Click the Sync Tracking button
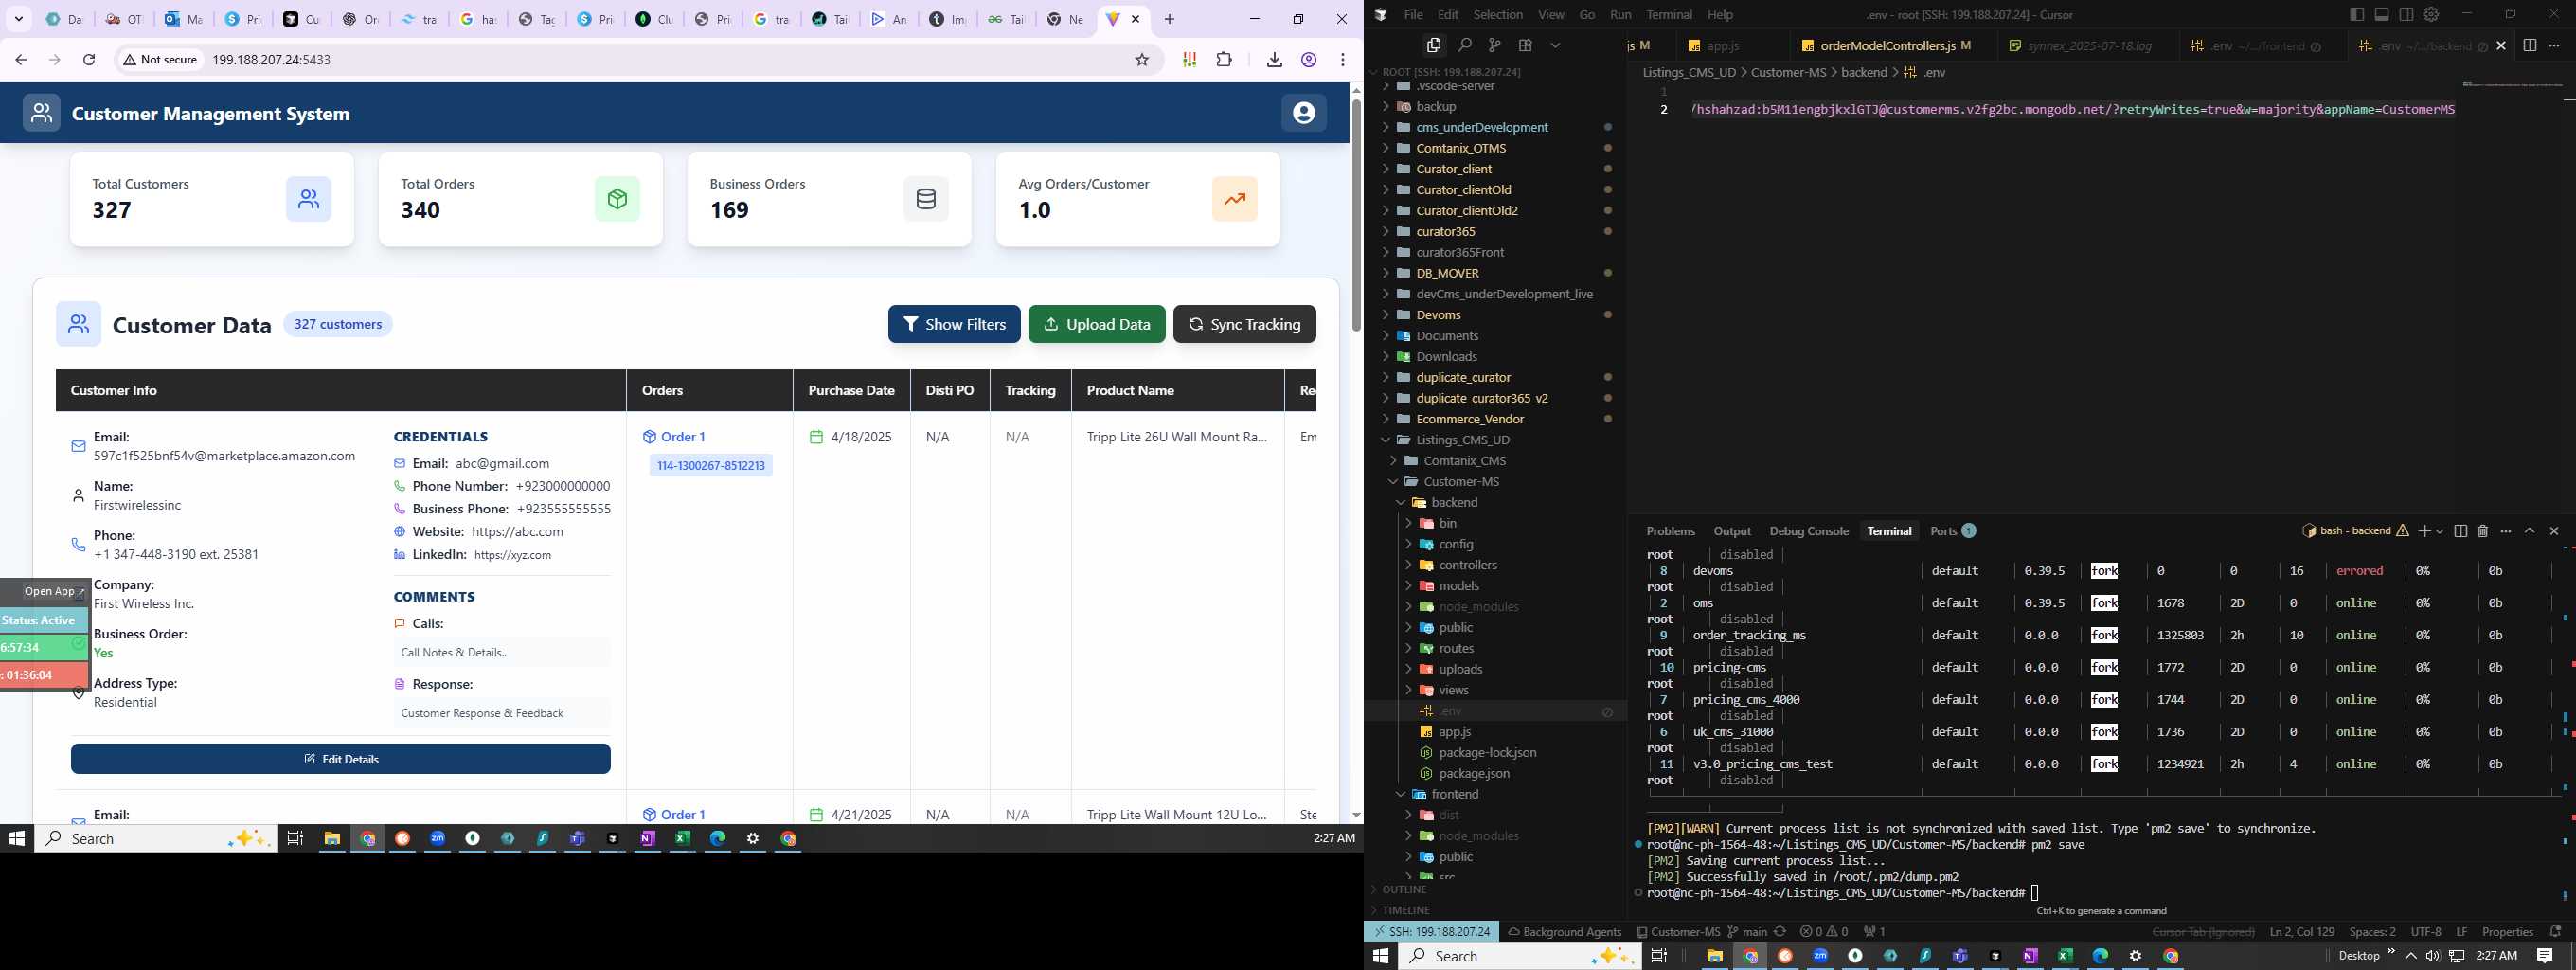 point(1244,324)
